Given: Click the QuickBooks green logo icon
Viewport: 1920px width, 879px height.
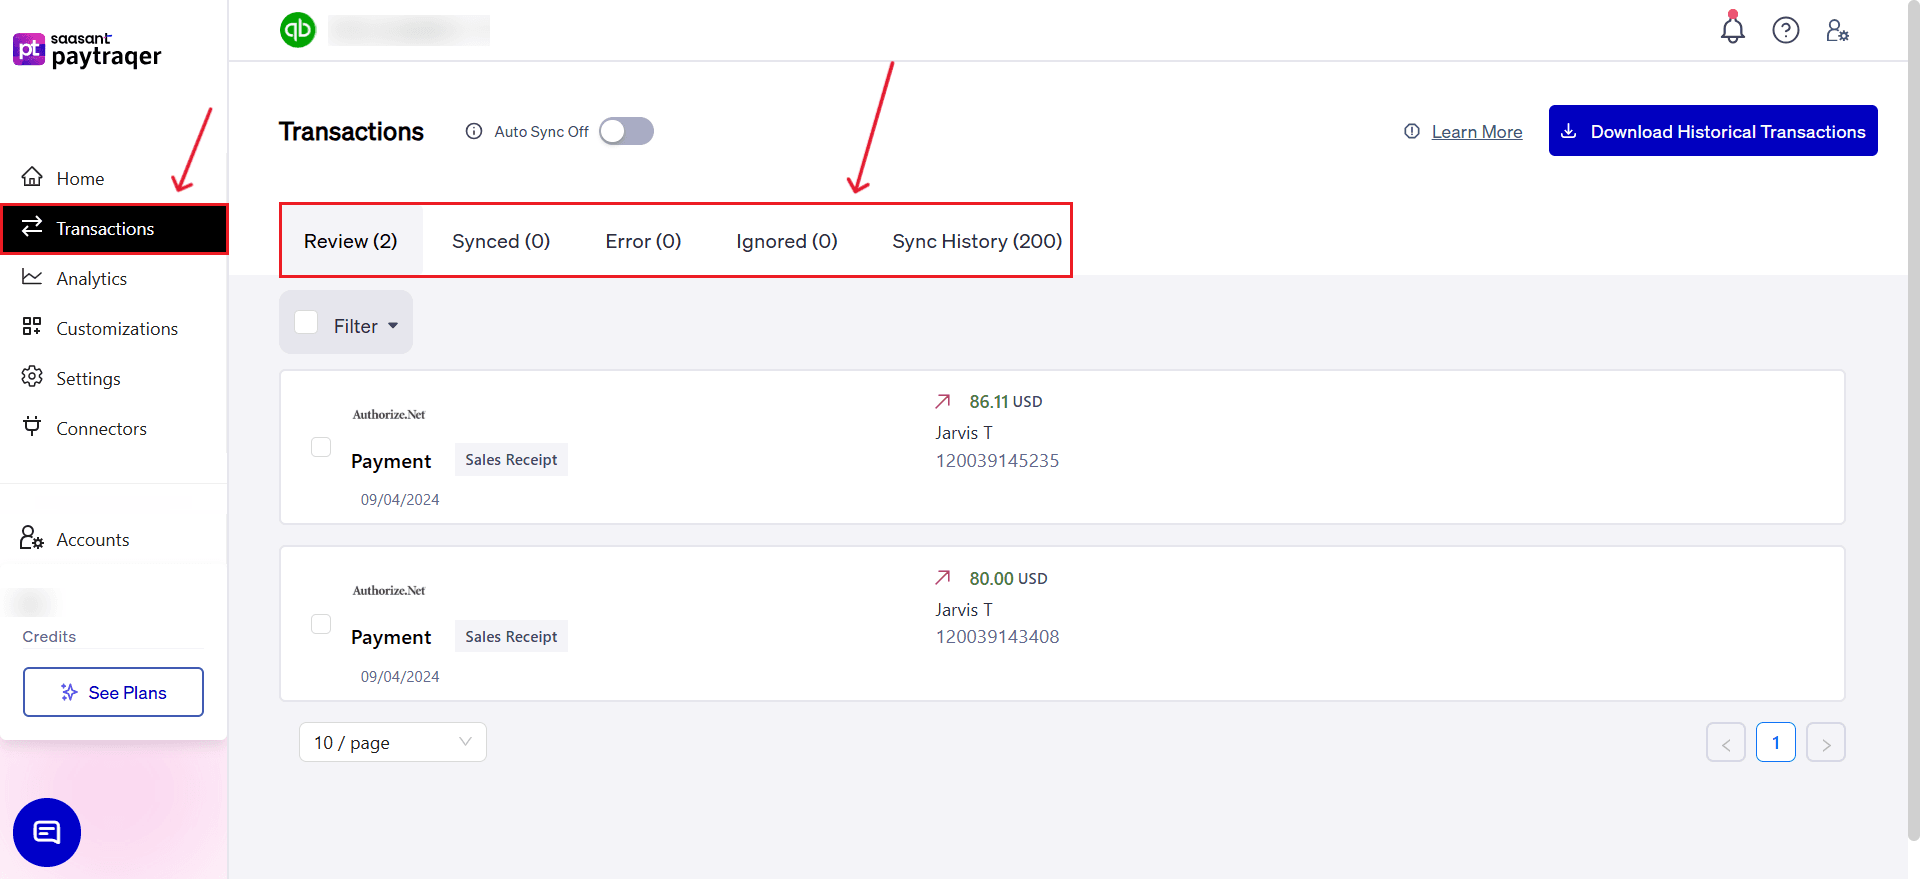Looking at the screenshot, I should pyautogui.click(x=298, y=30).
